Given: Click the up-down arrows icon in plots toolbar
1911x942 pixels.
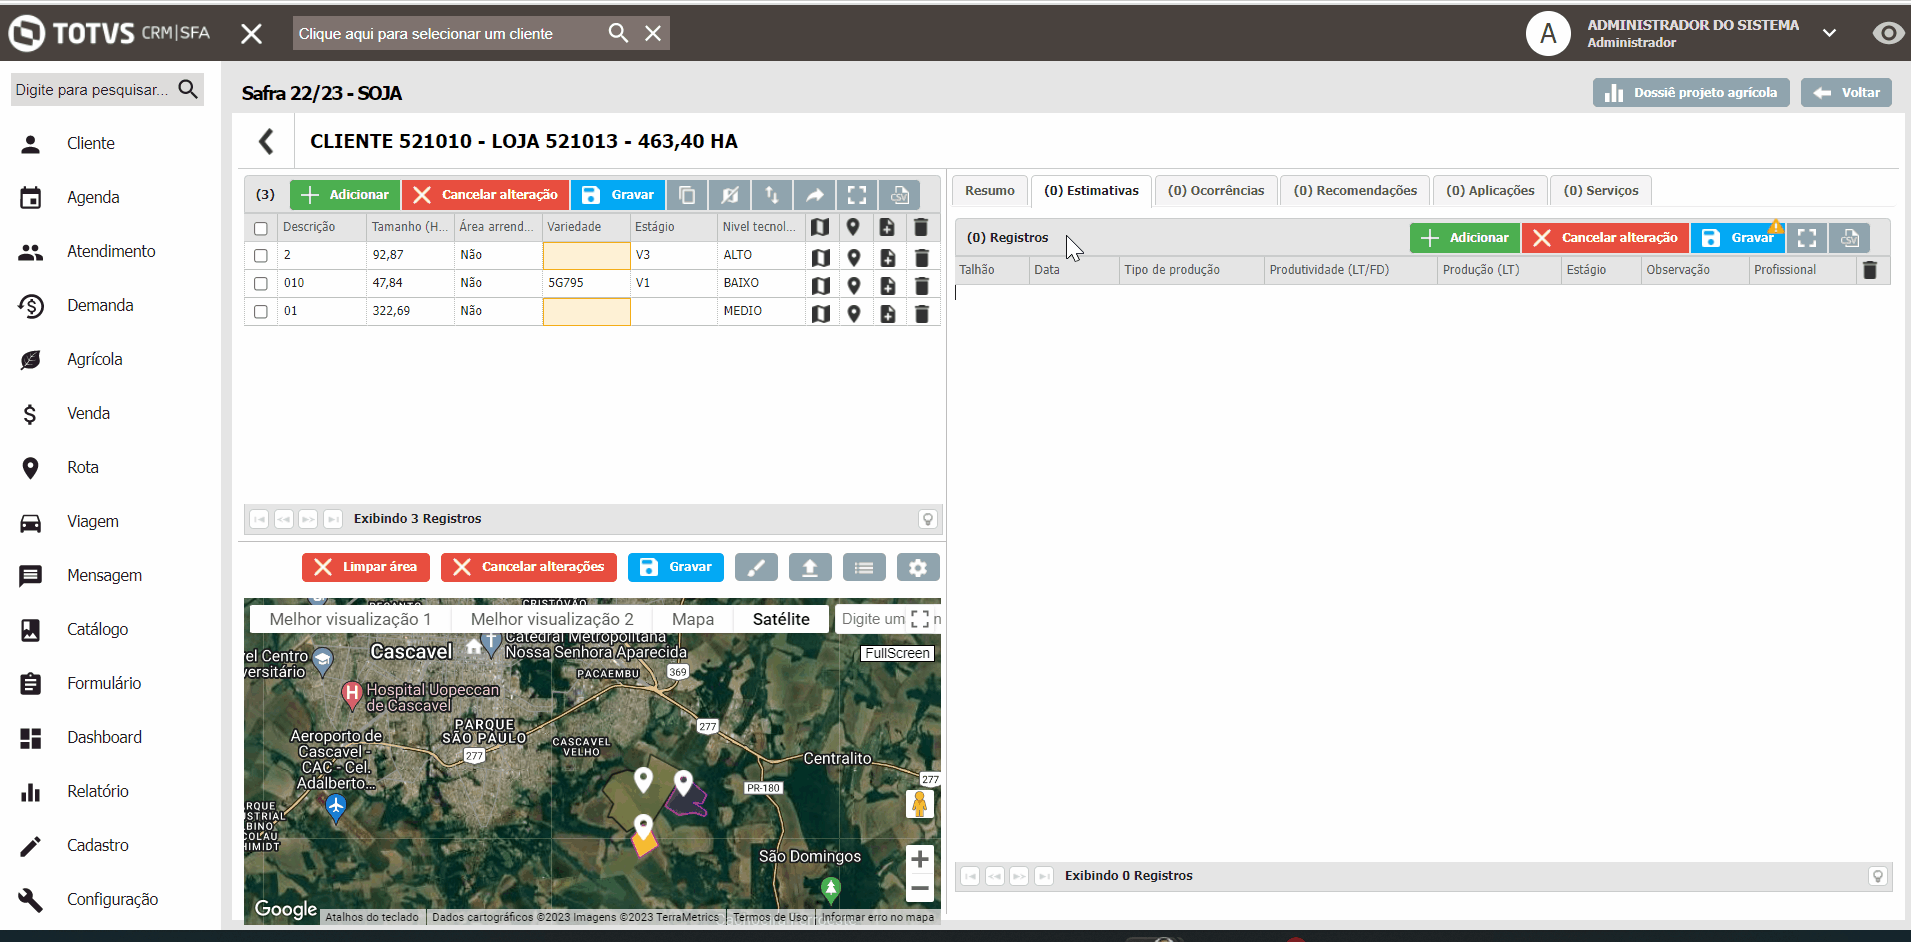Looking at the screenshot, I should [x=772, y=195].
